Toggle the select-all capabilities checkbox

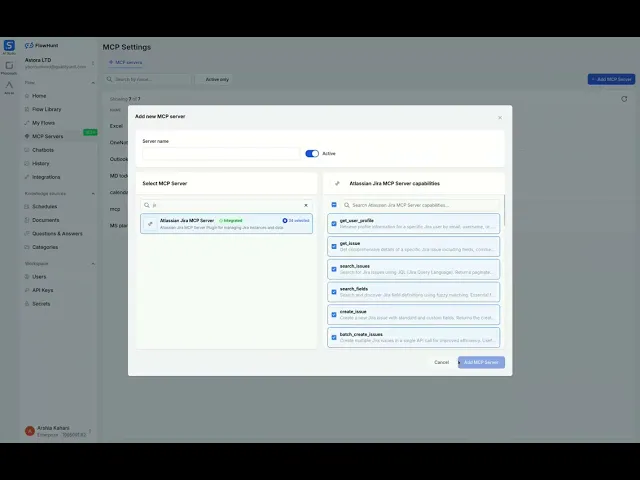(334, 205)
